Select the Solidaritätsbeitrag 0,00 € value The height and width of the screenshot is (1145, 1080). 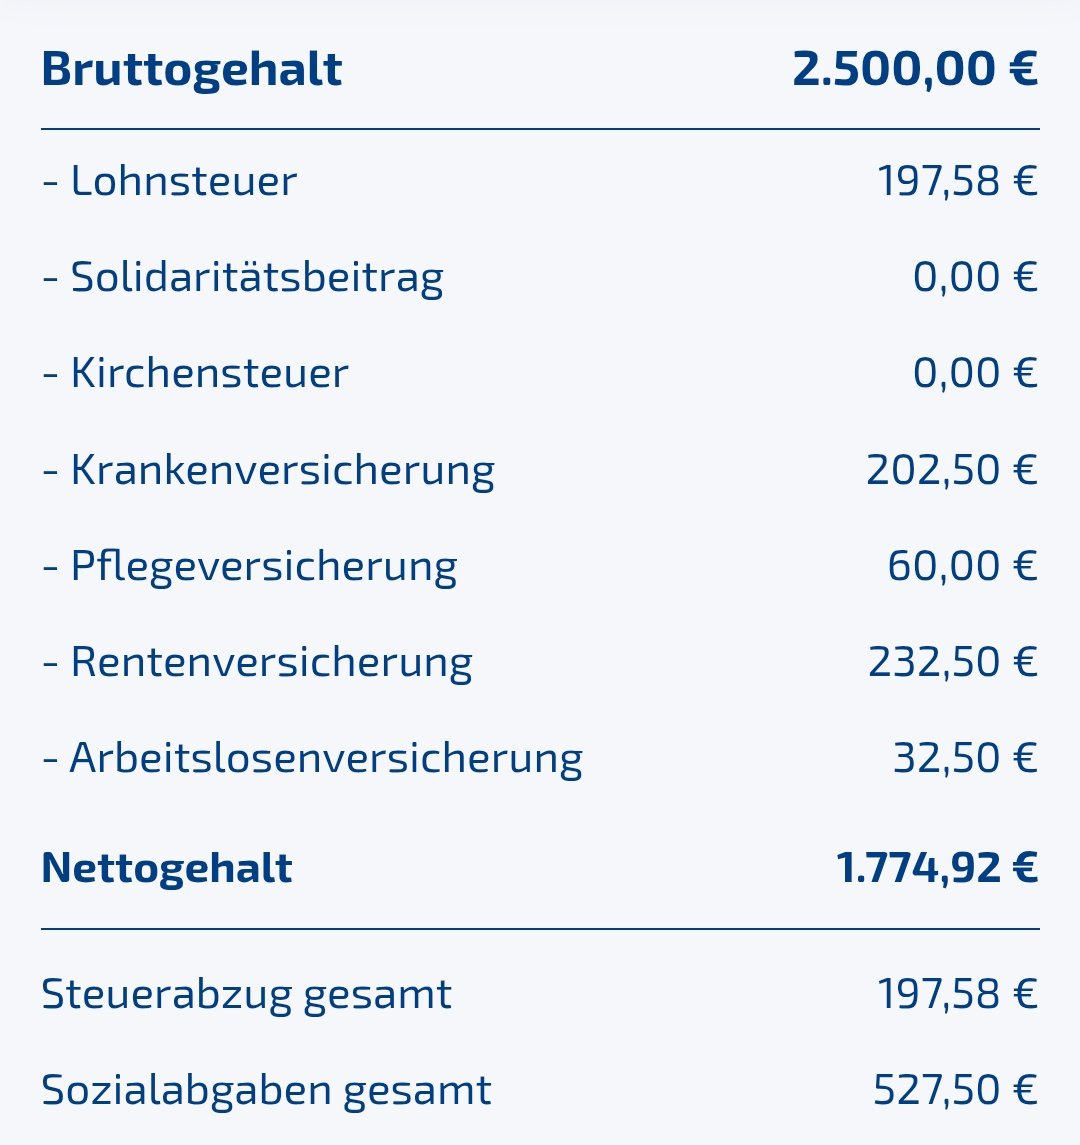pos(975,277)
